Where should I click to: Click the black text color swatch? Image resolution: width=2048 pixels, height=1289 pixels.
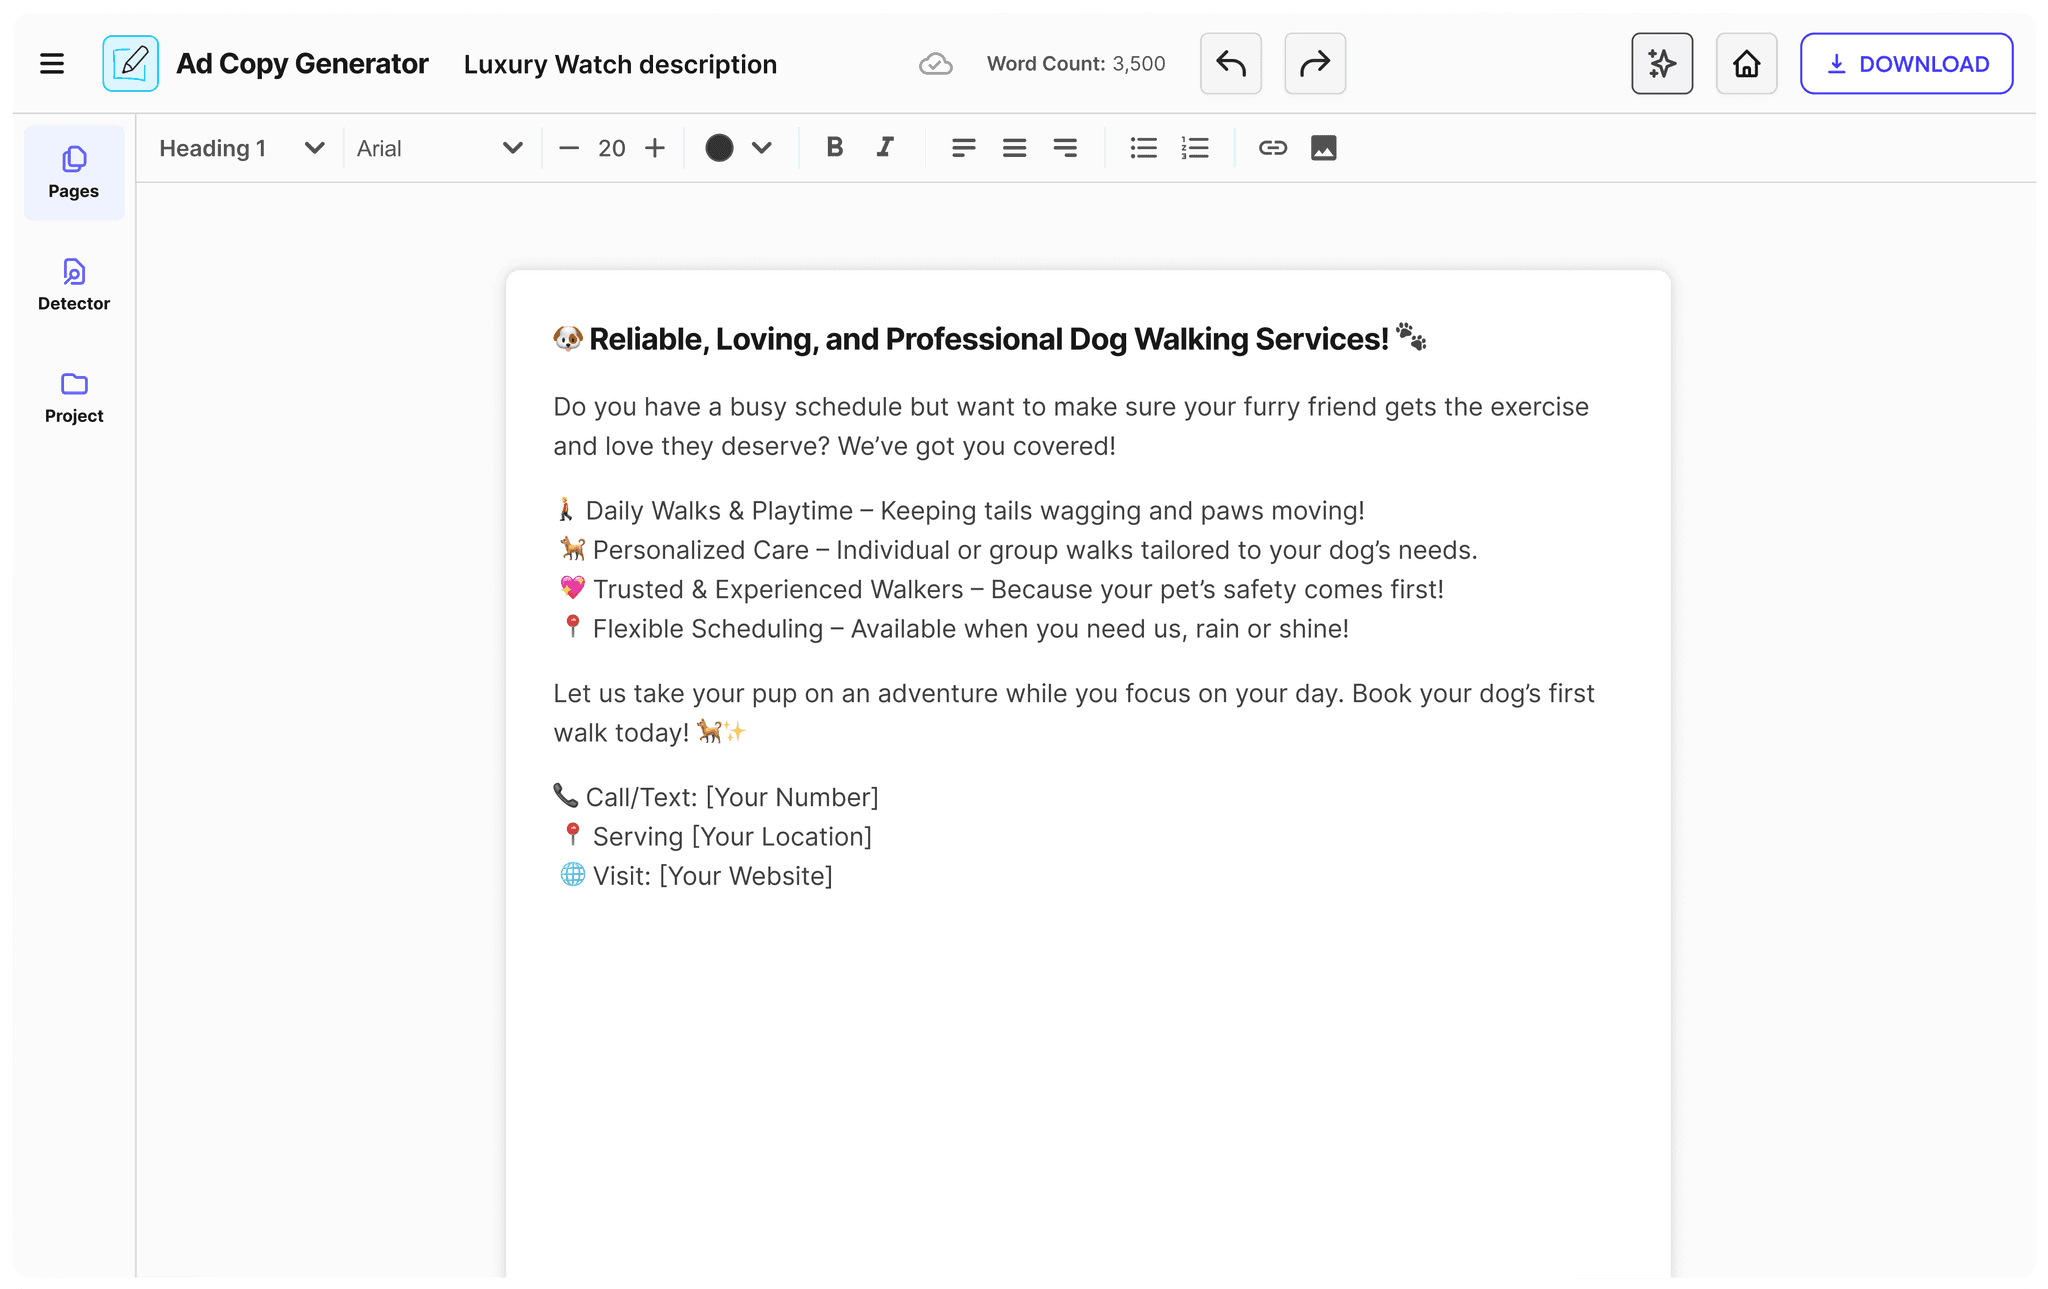(x=719, y=148)
